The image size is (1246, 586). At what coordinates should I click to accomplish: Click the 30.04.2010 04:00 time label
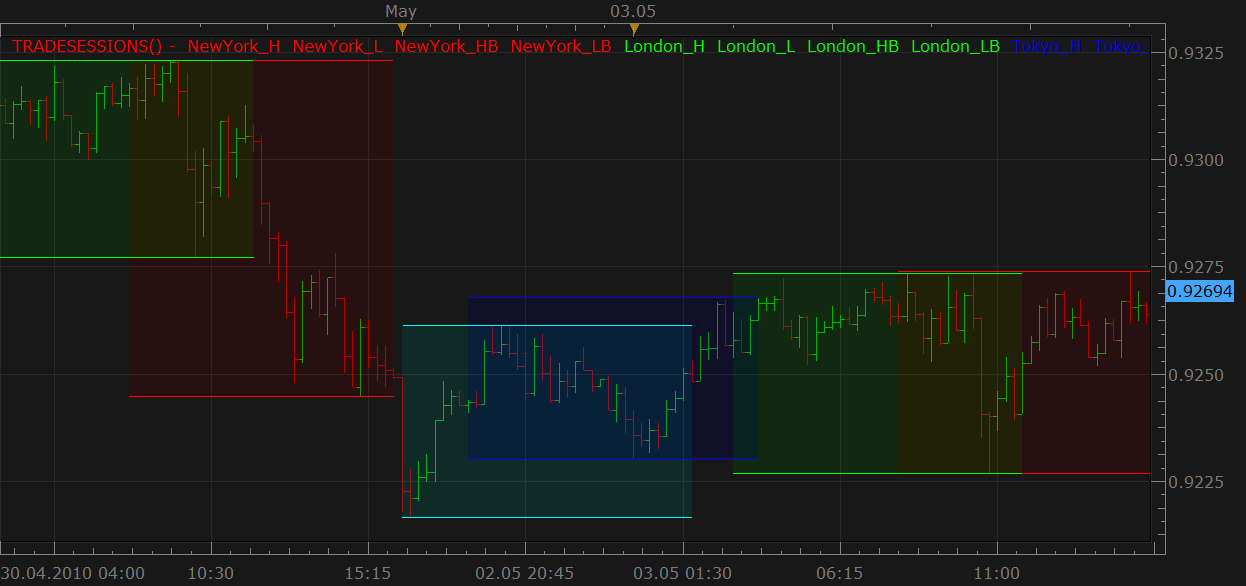tap(73, 574)
